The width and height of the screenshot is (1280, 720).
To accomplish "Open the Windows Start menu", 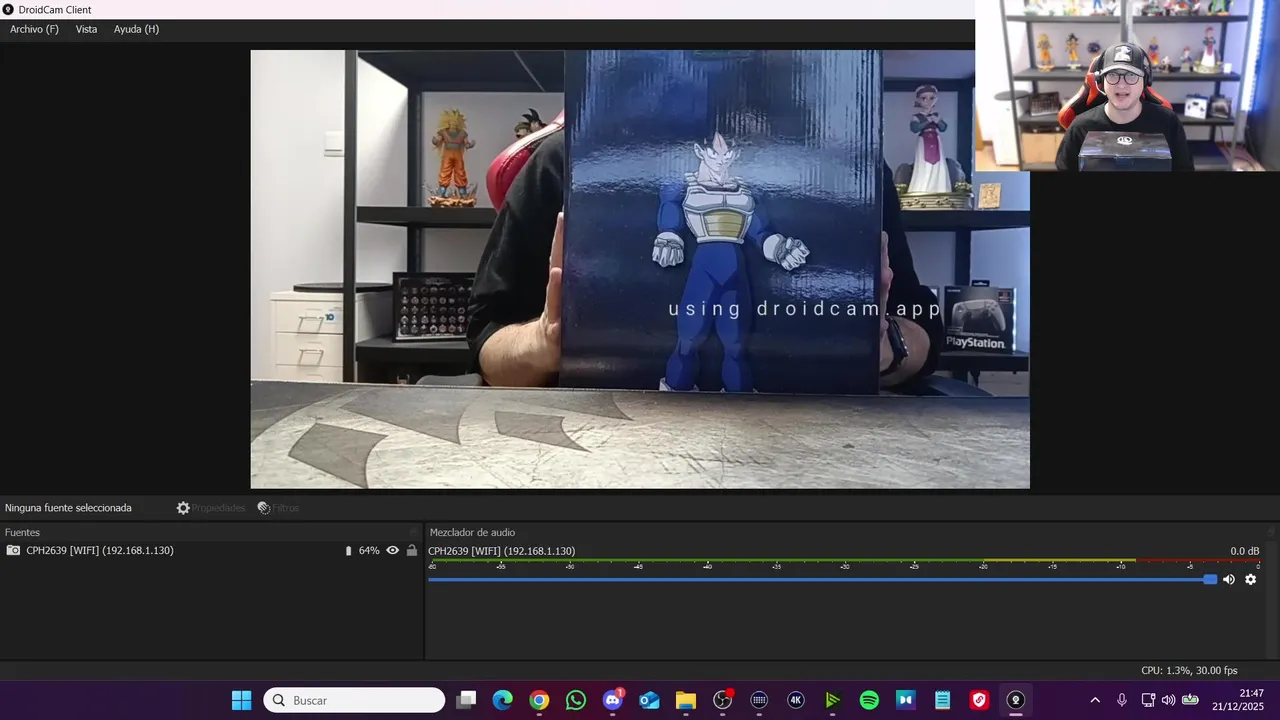I will click(x=242, y=700).
